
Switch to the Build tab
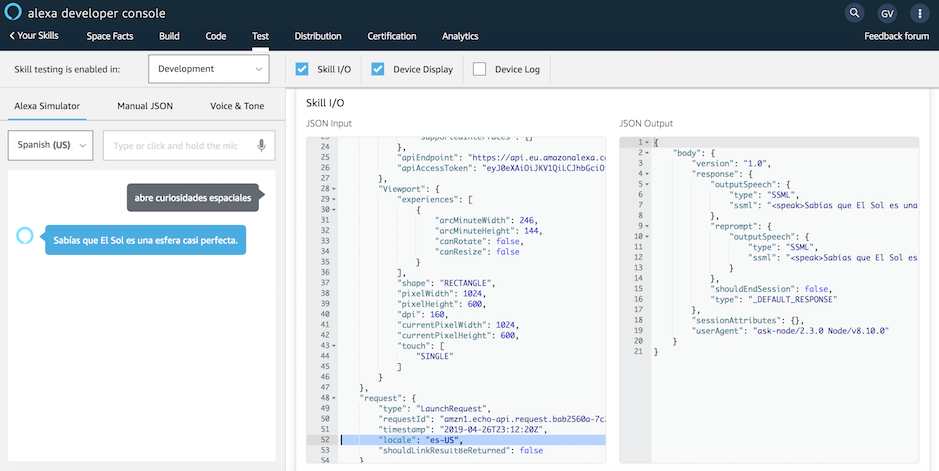169,36
